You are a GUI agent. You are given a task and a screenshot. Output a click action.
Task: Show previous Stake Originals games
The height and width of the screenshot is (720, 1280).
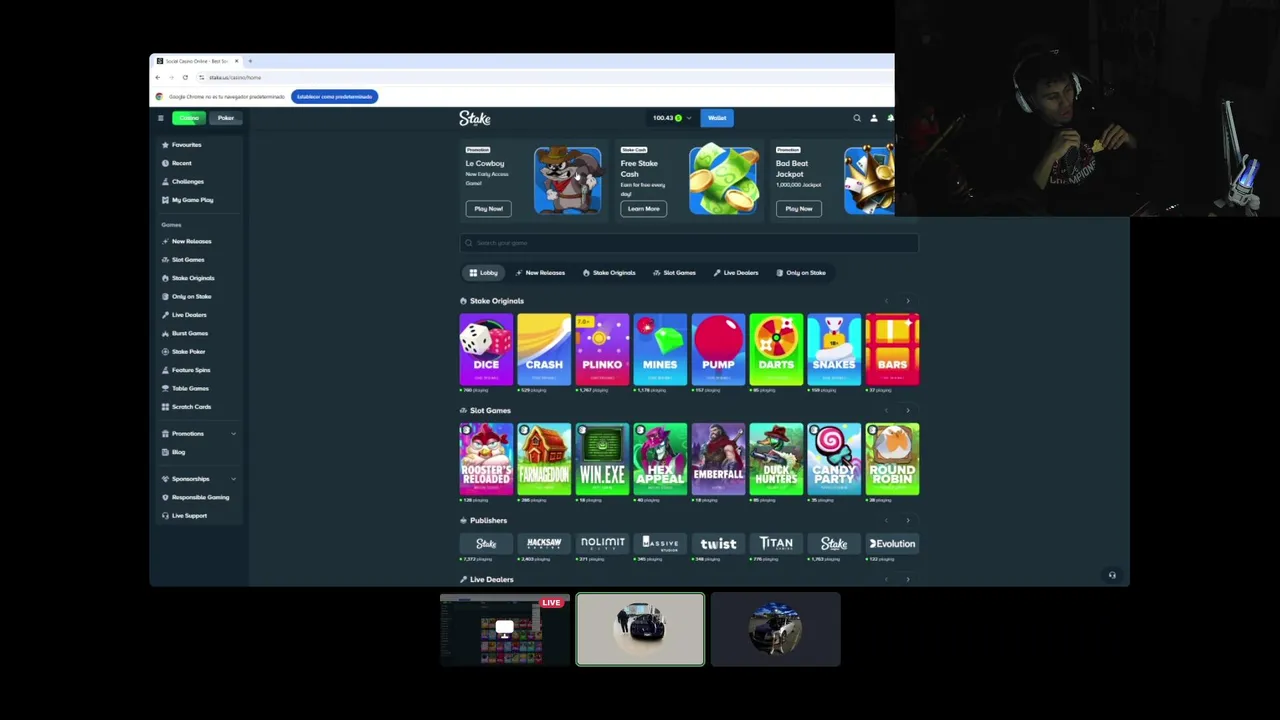(x=886, y=301)
